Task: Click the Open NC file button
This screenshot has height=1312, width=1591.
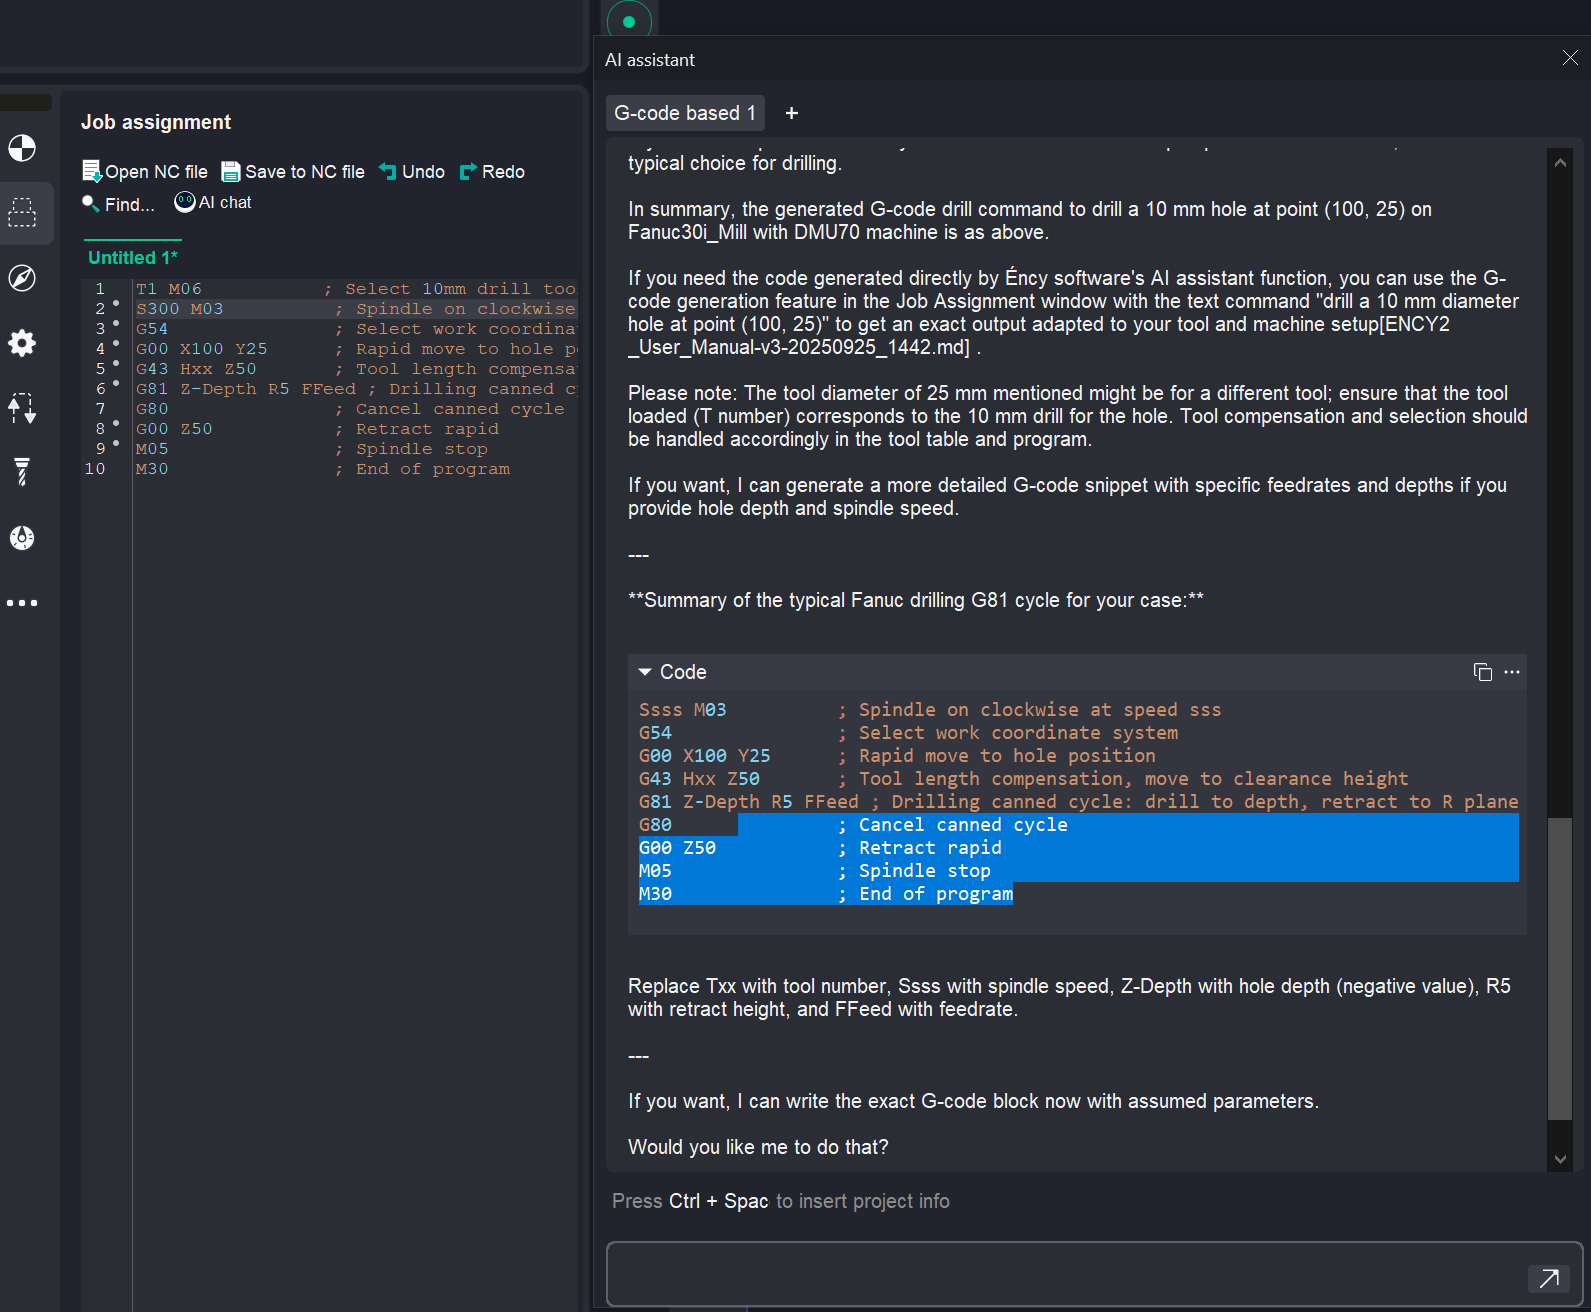Action: tap(145, 172)
